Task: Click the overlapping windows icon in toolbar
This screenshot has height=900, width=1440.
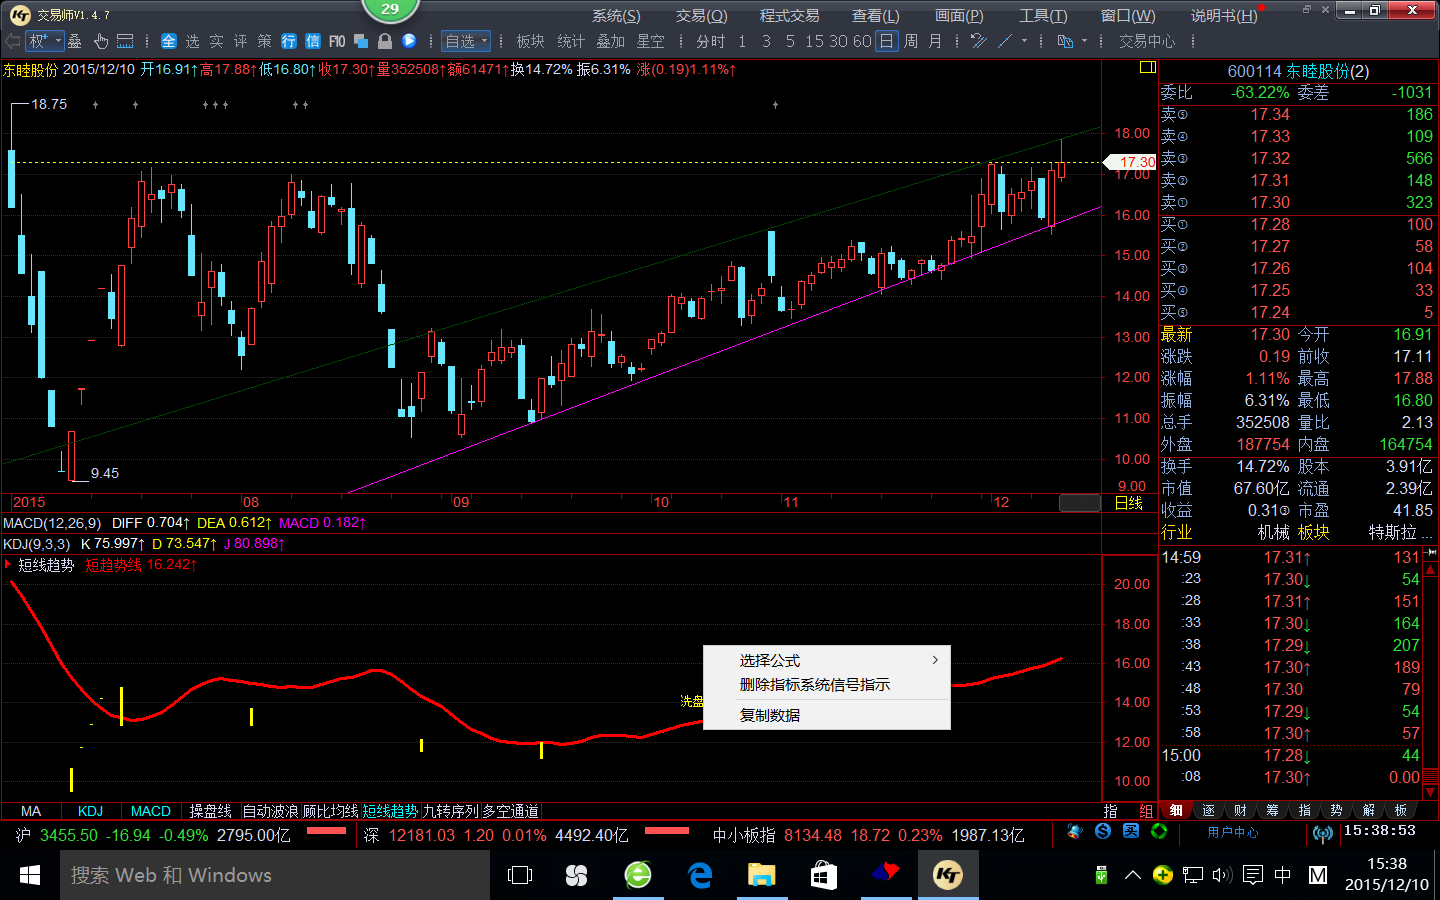Action: pyautogui.click(x=361, y=41)
